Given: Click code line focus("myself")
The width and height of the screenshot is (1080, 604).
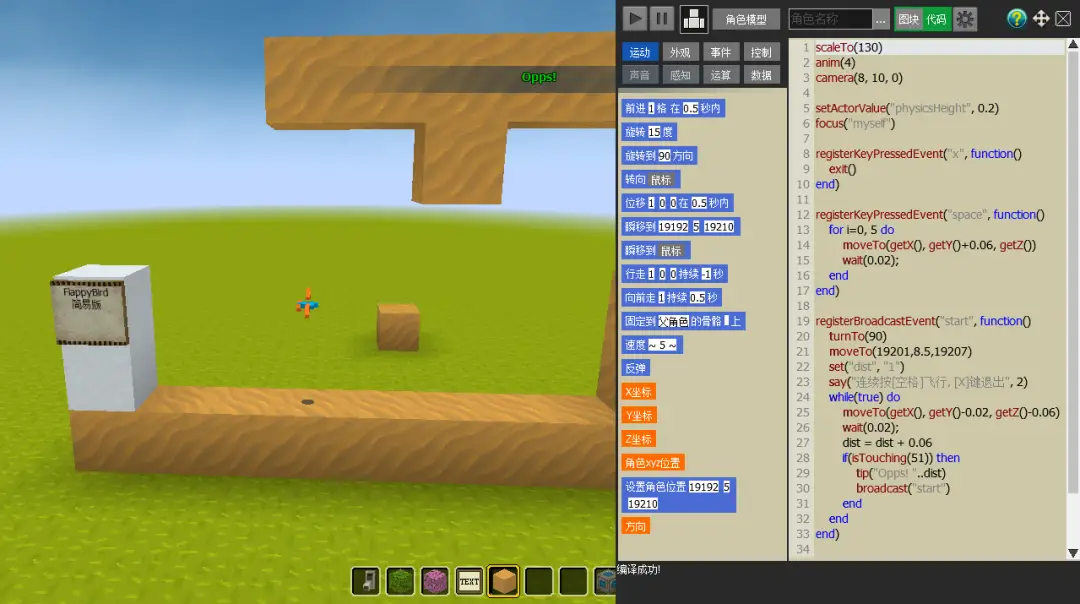Looking at the screenshot, I should pos(855,123).
